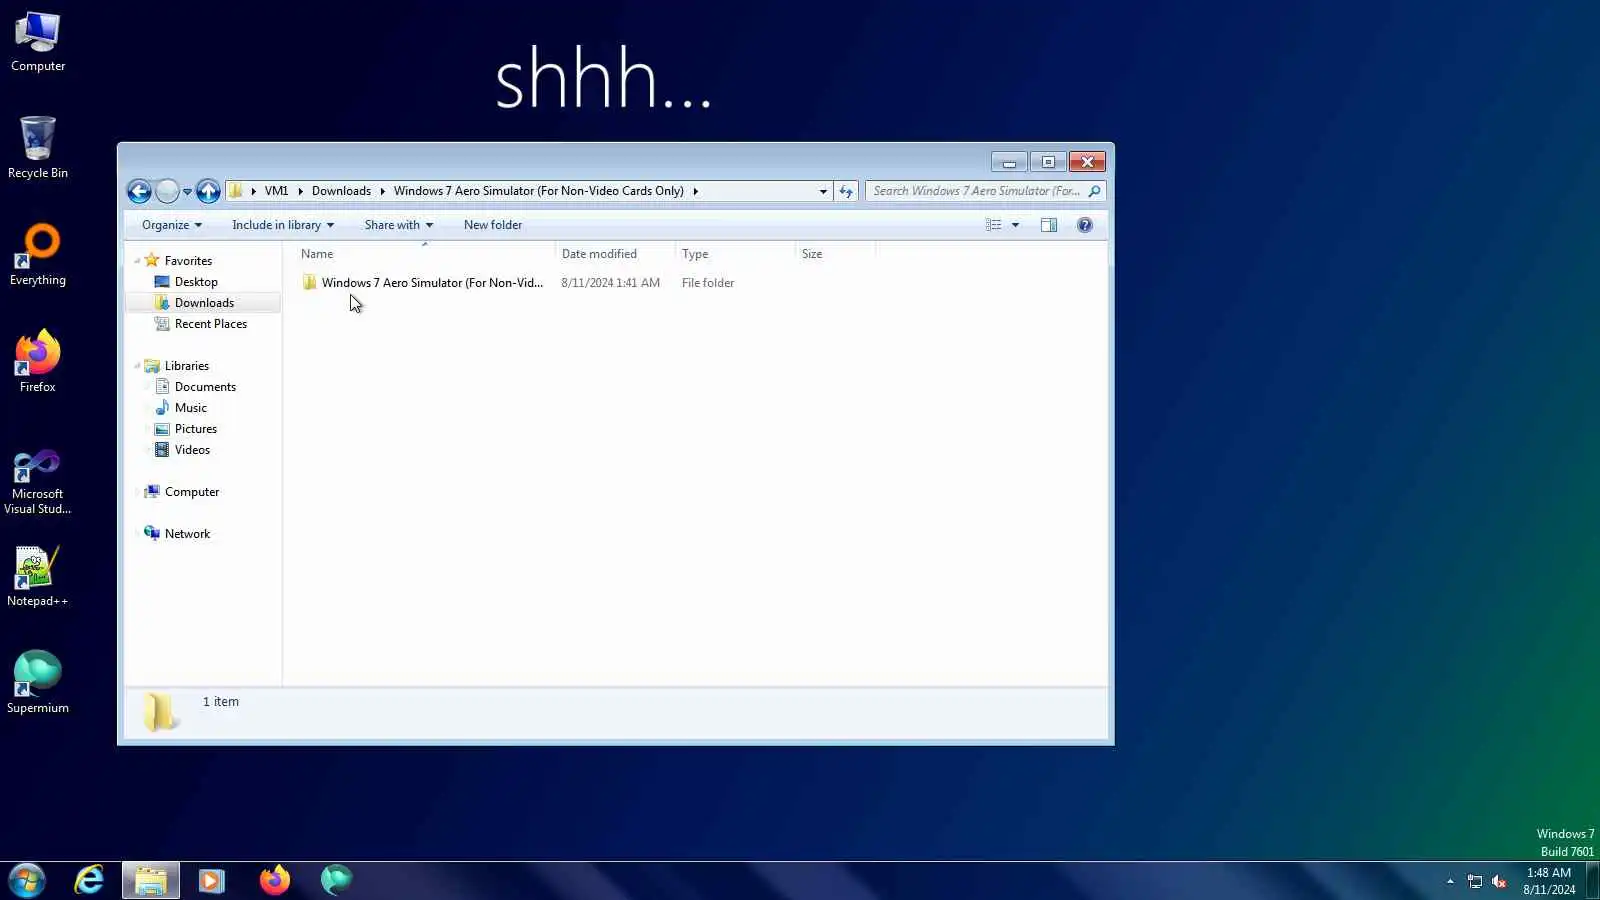Image resolution: width=1600 pixels, height=900 pixels.
Task: Open the address bar previous locations dropdown
Action: [x=823, y=191]
